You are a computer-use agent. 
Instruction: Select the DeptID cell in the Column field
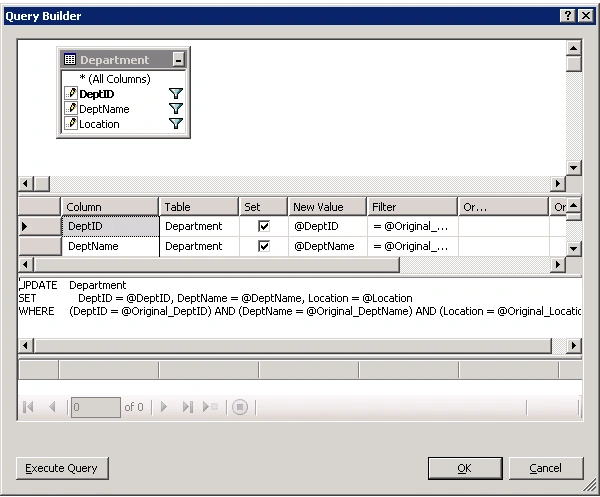(110, 226)
